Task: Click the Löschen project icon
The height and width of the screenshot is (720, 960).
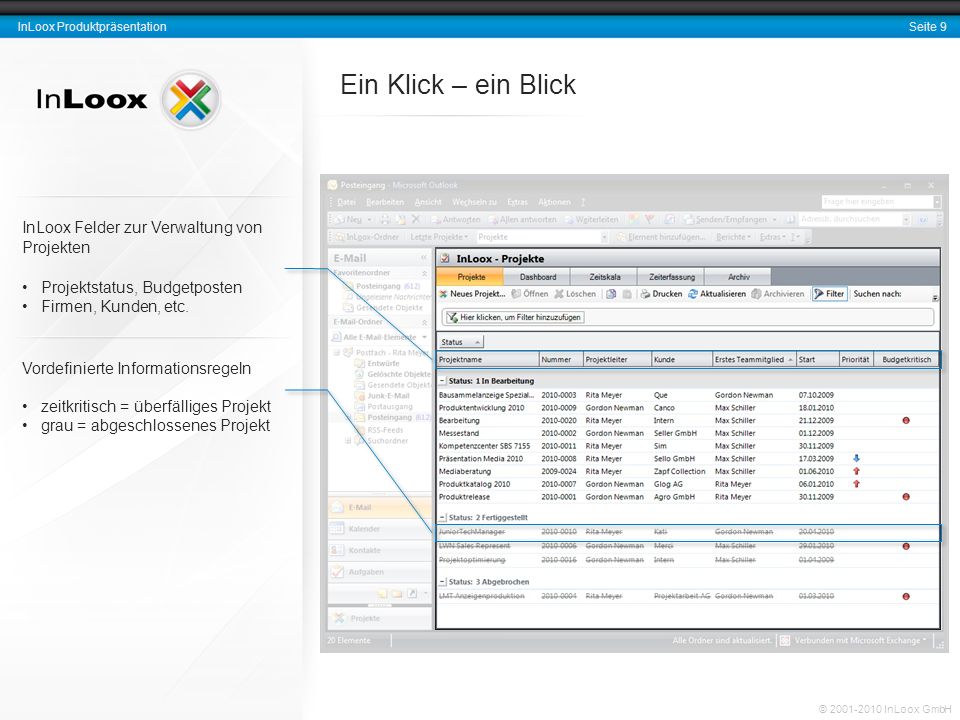Action: point(559,294)
